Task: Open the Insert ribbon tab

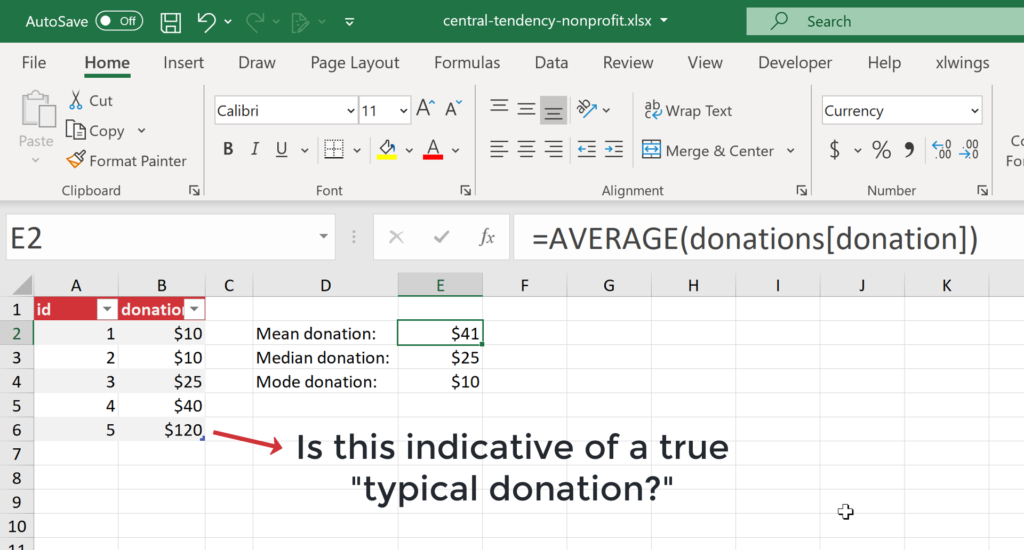Action: point(184,63)
